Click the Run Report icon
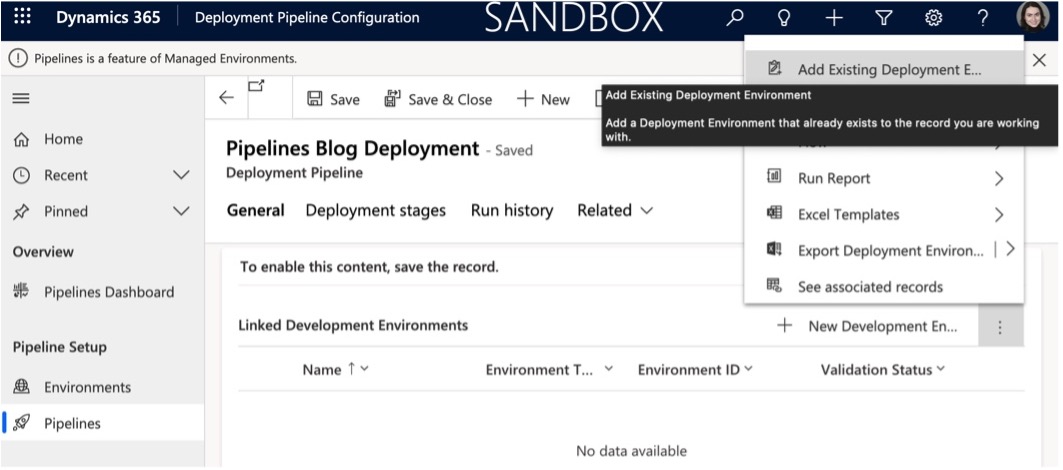Screen dimensions: 1063x470 pyautogui.click(x=774, y=178)
